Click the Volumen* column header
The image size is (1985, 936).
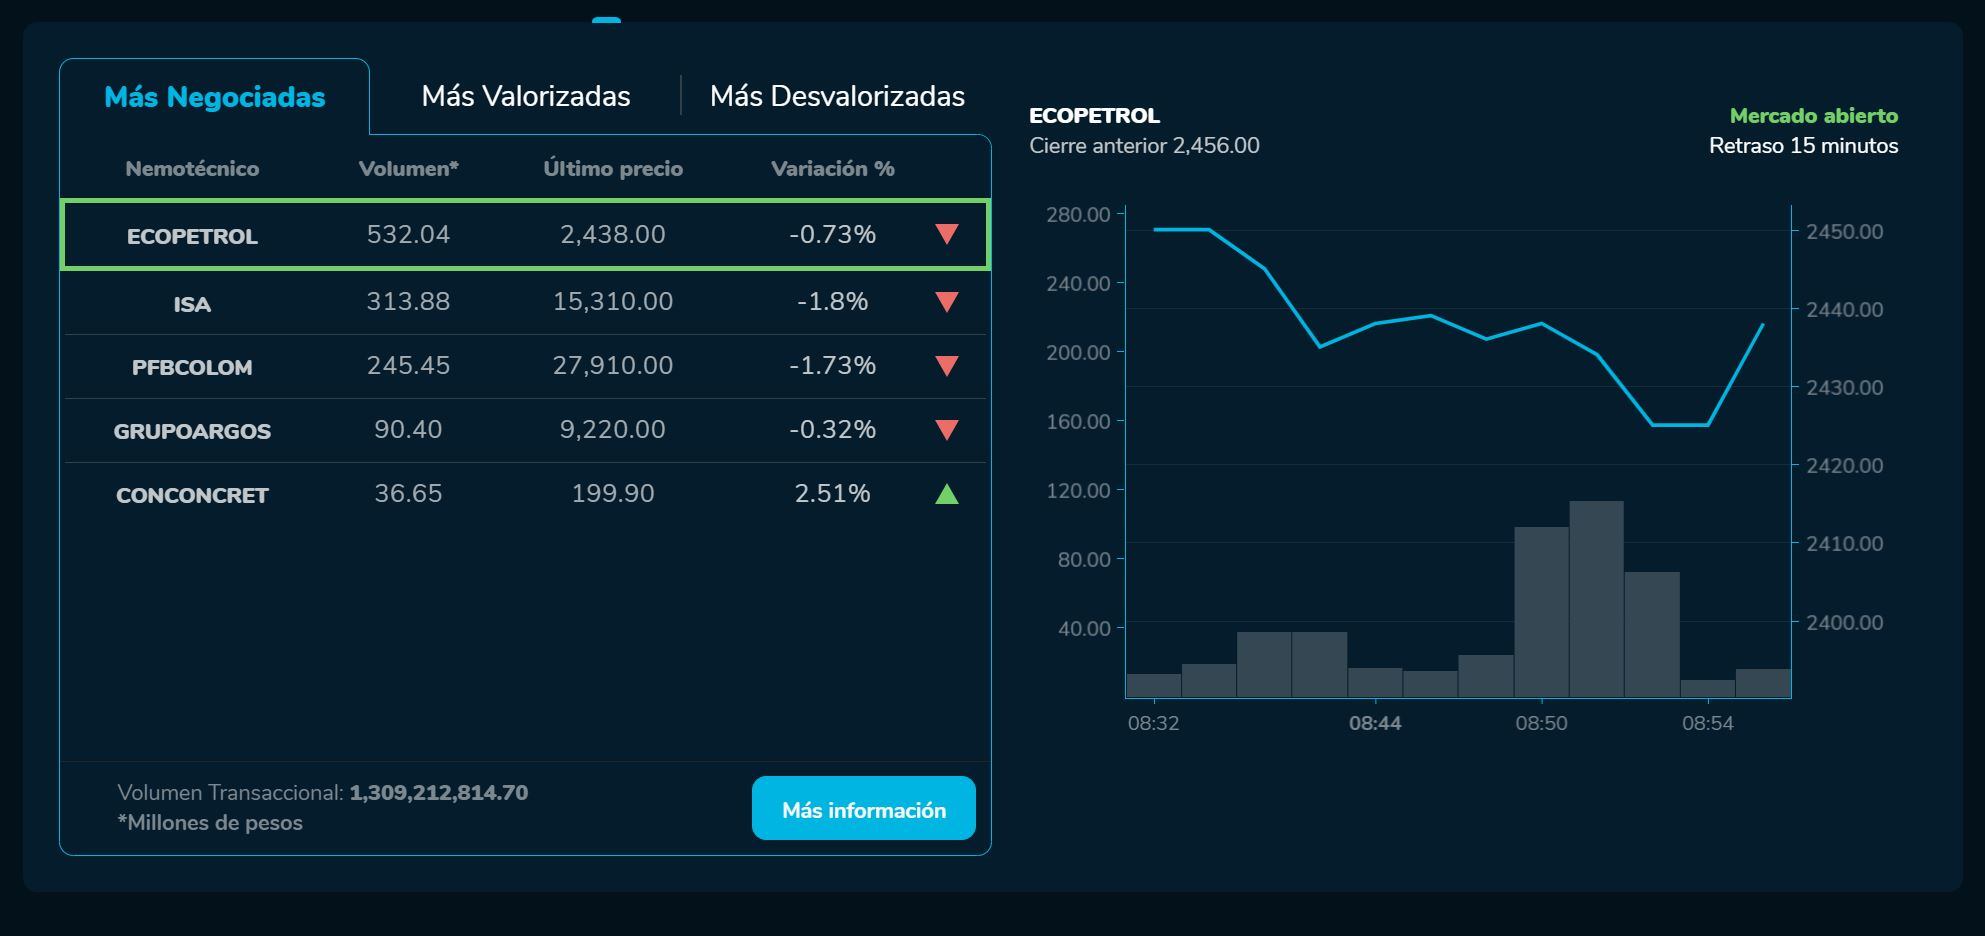click(408, 169)
